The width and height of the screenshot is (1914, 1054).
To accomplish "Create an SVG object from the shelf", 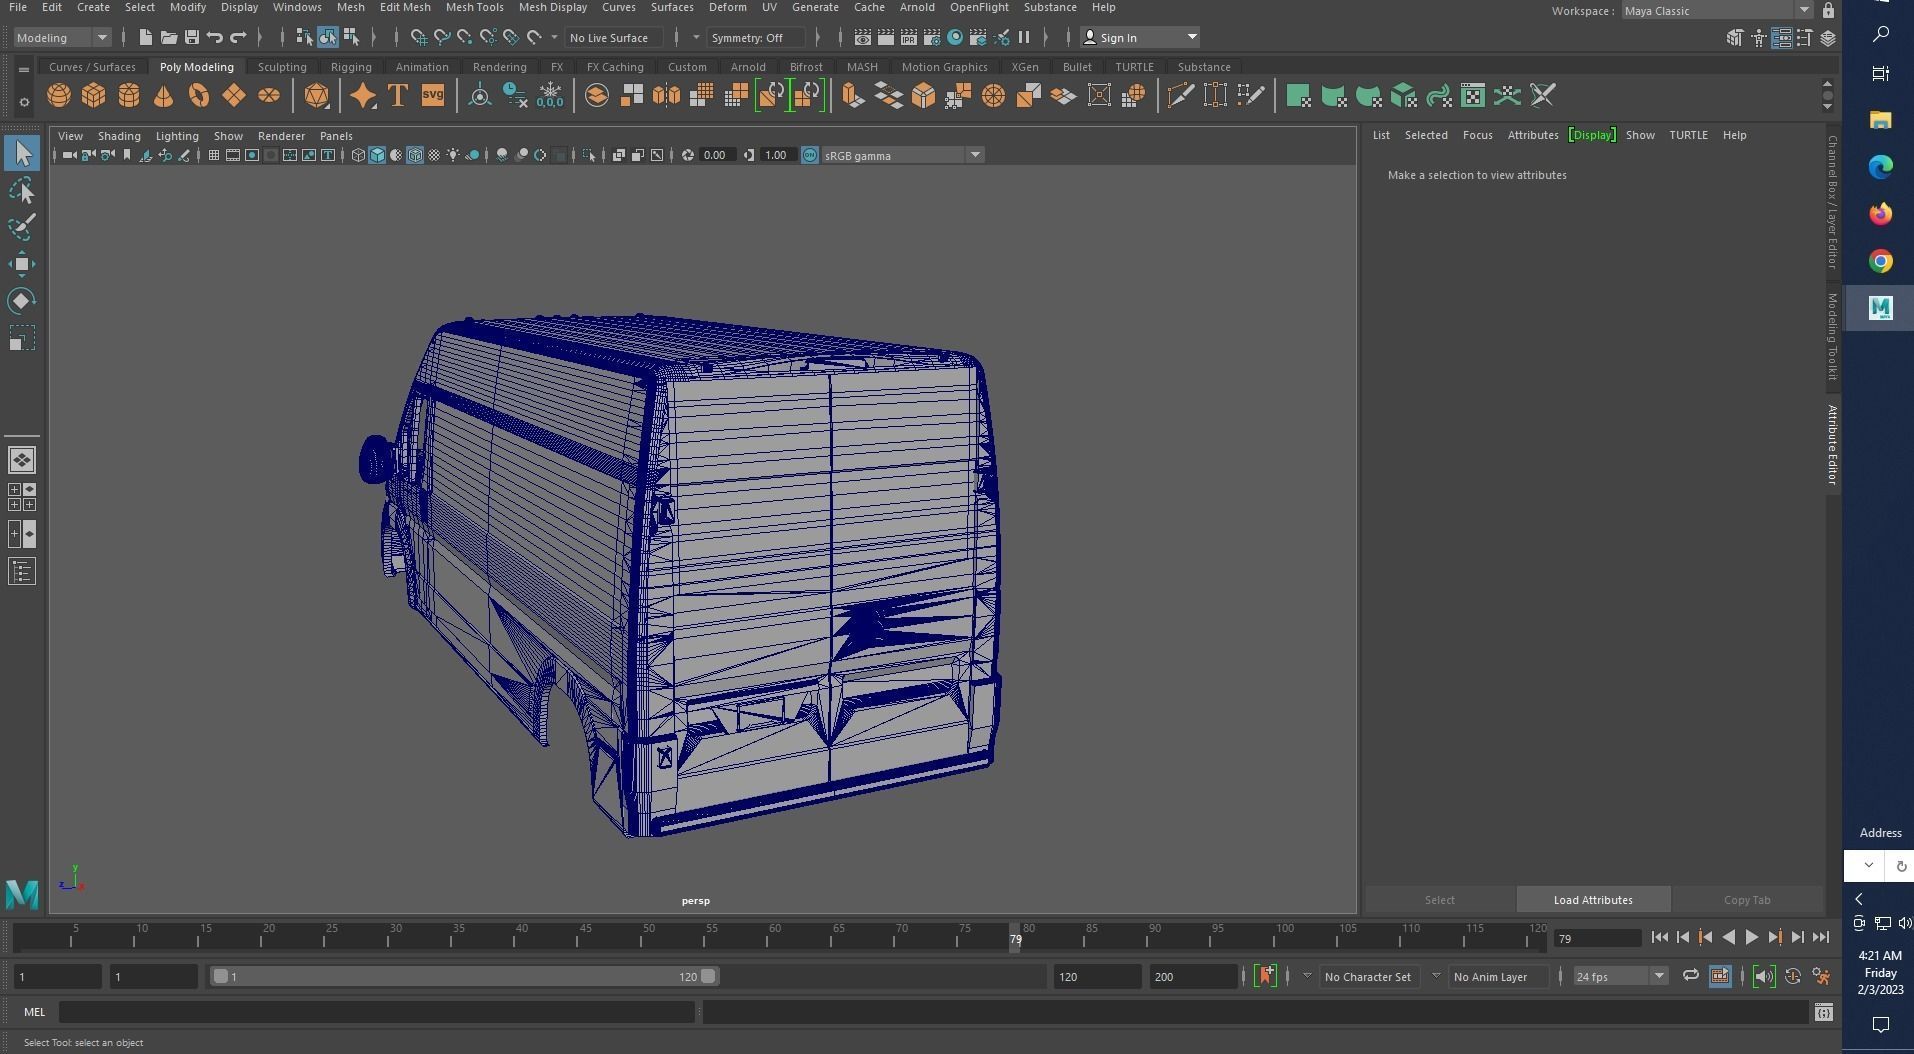I will pos(432,95).
